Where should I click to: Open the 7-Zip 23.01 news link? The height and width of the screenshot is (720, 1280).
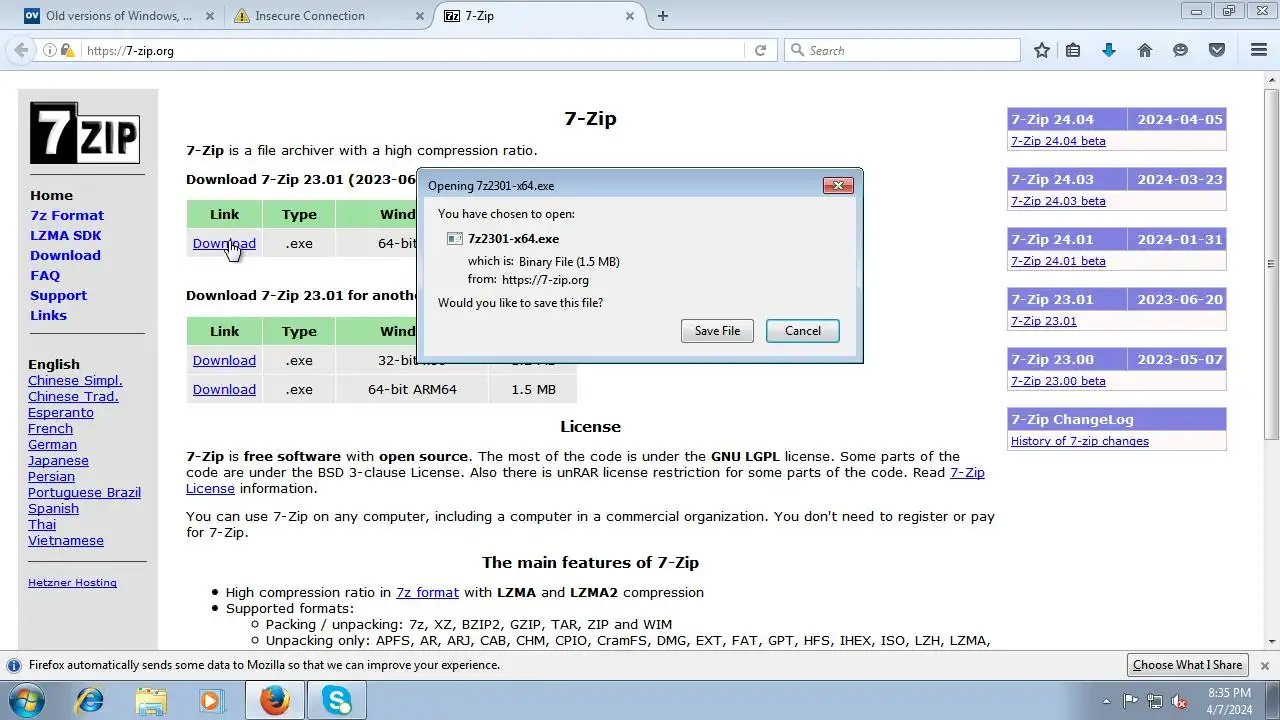pyautogui.click(x=1044, y=321)
